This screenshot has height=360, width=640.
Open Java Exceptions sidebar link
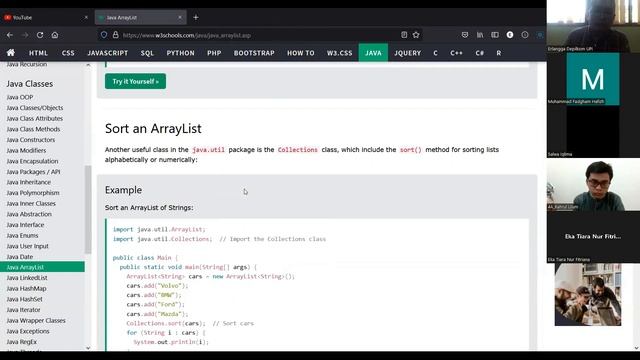point(28,331)
